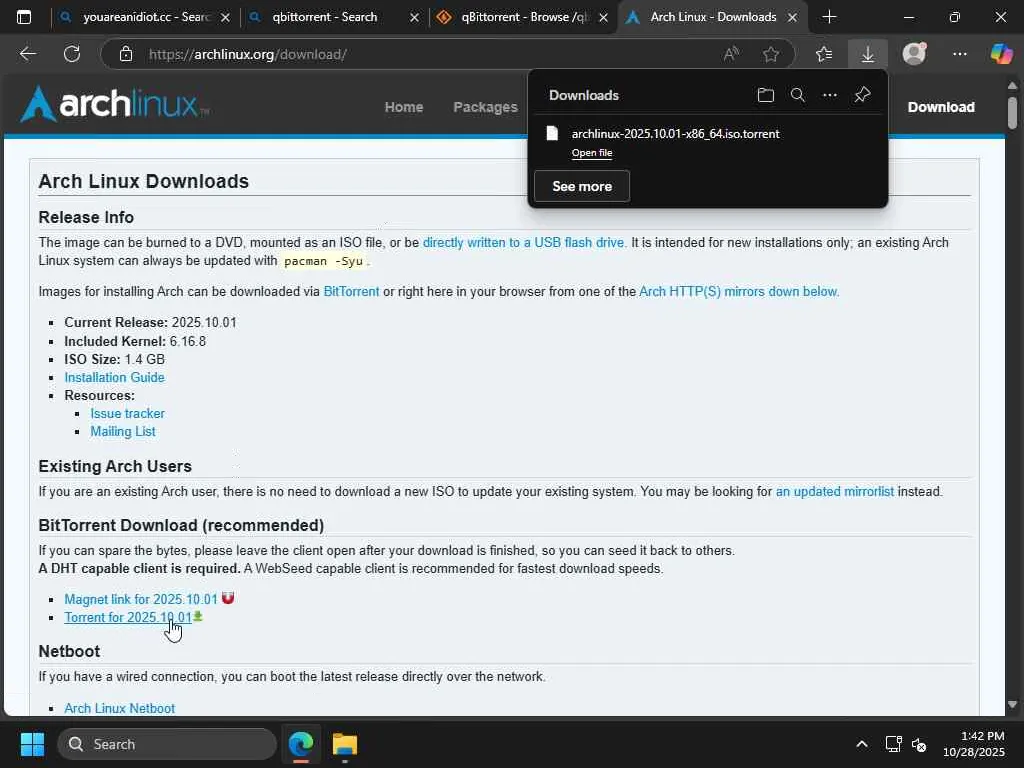Click the address bar URL
The image size is (1024, 768).
(248, 54)
